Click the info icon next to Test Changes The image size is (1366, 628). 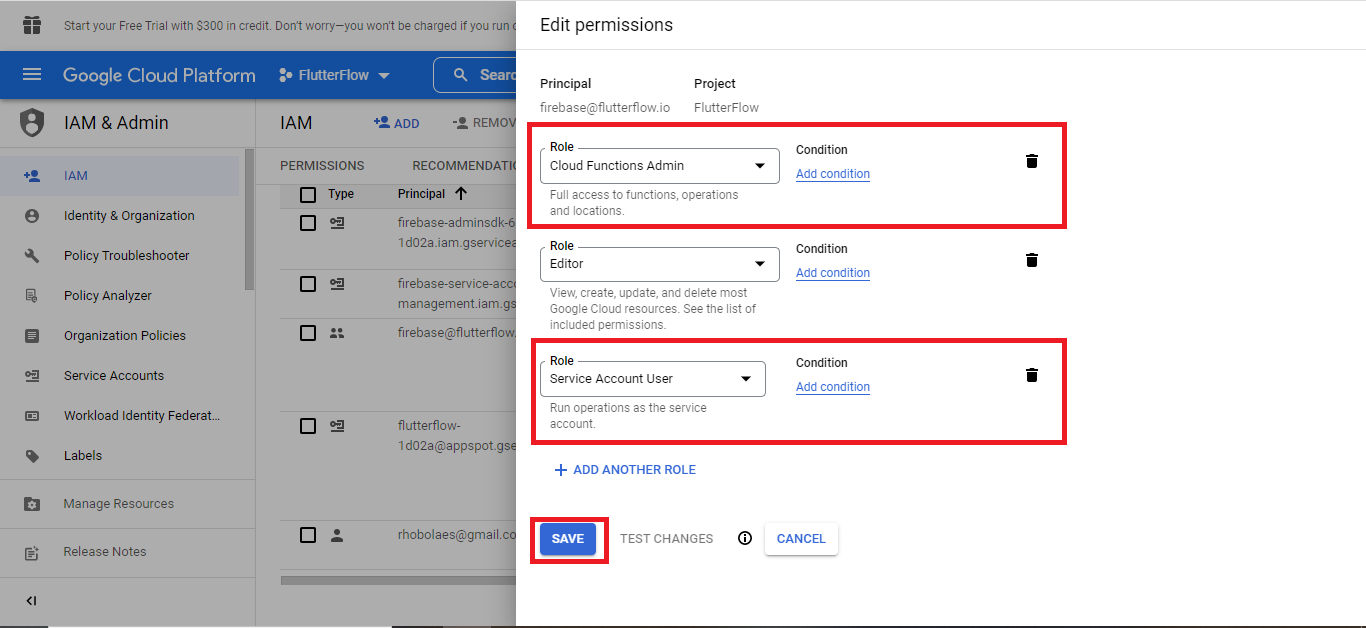coord(745,538)
